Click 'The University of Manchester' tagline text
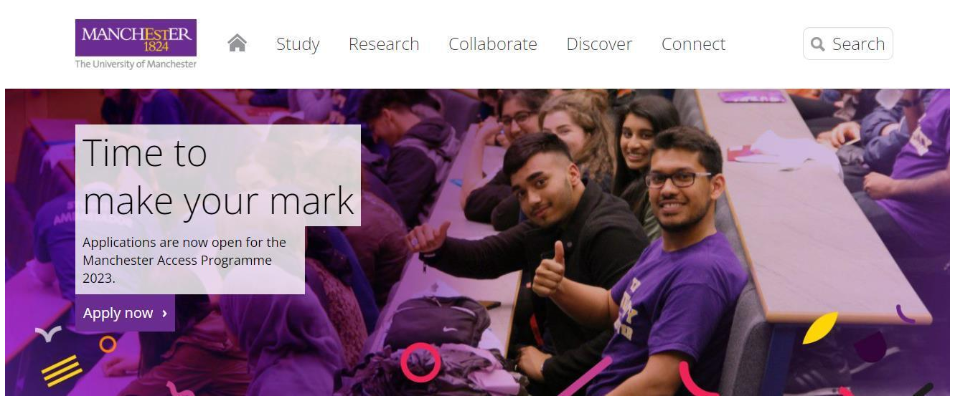Viewport: 962px width, 405px height. pos(136,64)
